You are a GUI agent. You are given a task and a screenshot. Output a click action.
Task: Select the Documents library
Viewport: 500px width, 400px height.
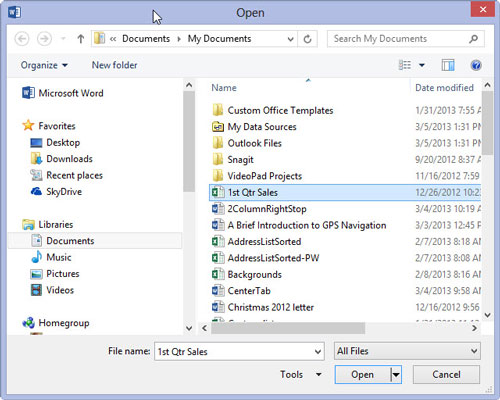pyautogui.click(x=95, y=241)
